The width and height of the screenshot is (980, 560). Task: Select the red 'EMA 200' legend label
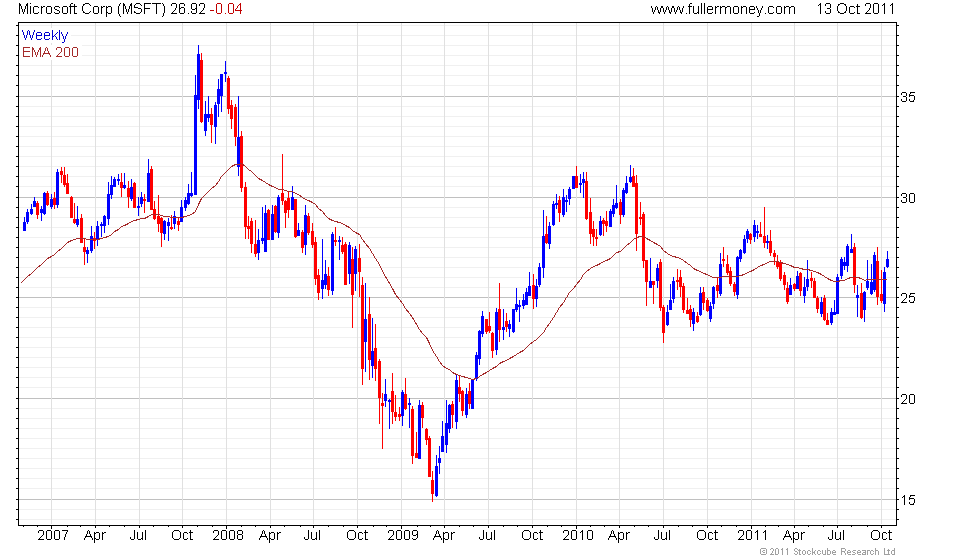(x=50, y=52)
